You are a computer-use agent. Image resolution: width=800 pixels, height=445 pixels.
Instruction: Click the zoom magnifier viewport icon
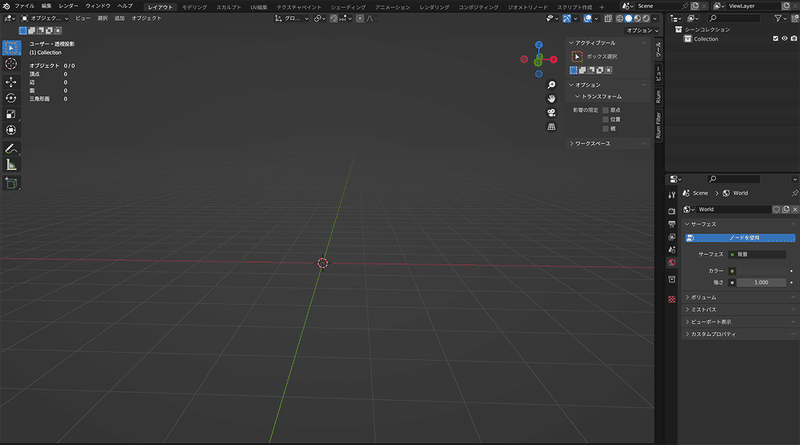click(552, 85)
